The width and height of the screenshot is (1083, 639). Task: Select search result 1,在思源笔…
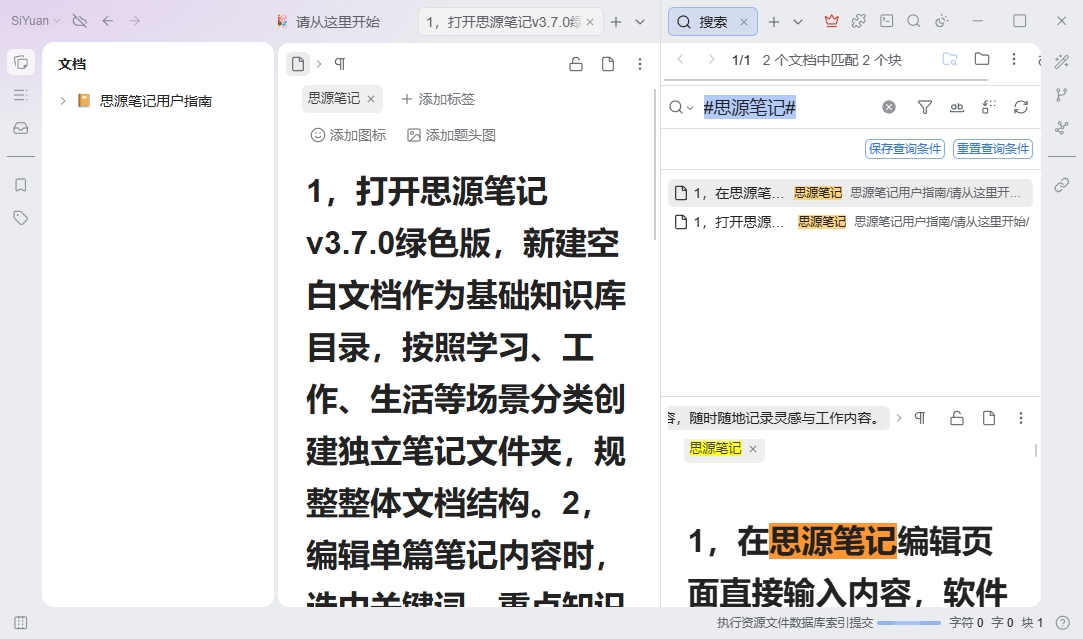tap(850, 193)
